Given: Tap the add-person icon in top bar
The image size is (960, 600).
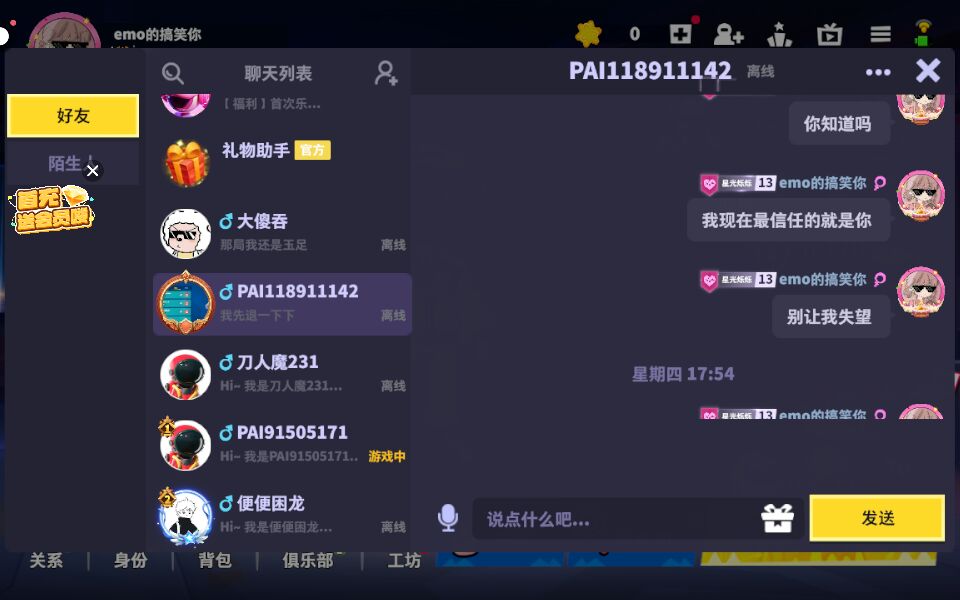Looking at the screenshot, I should [728, 34].
